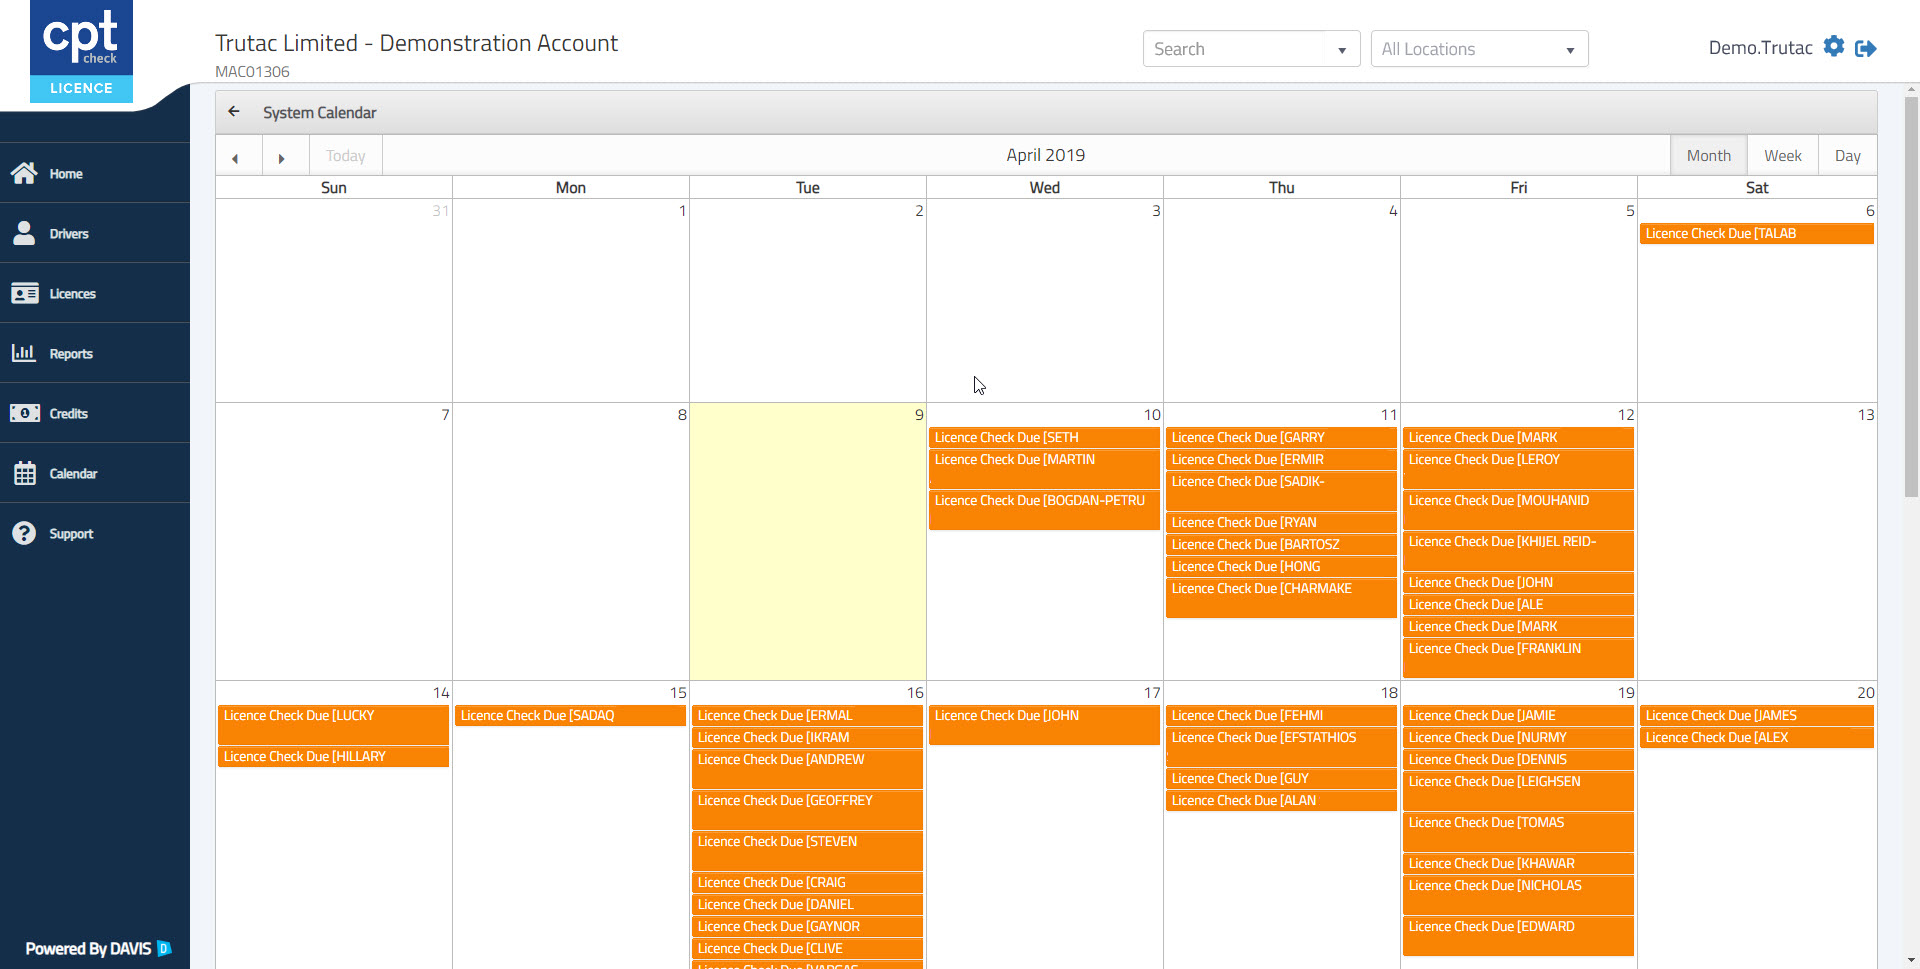
Task: Click the Today button
Action: 345,156
